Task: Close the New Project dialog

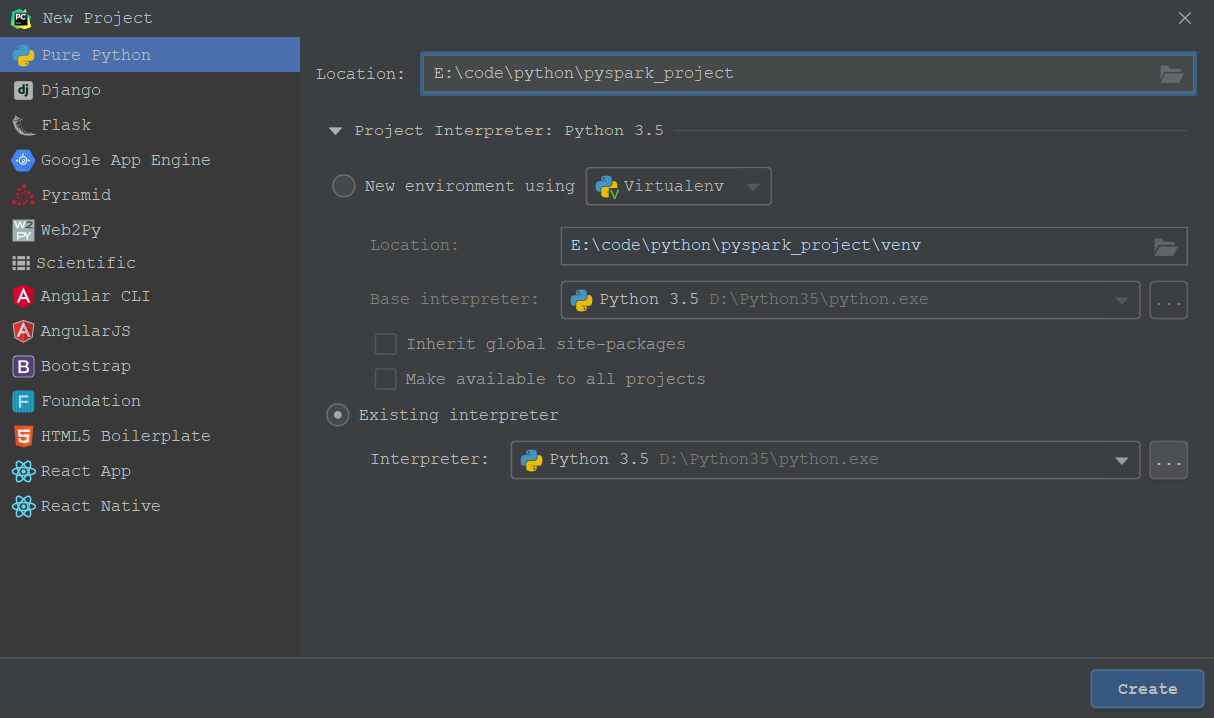Action: pyautogui.click(x=1185, y=18)
